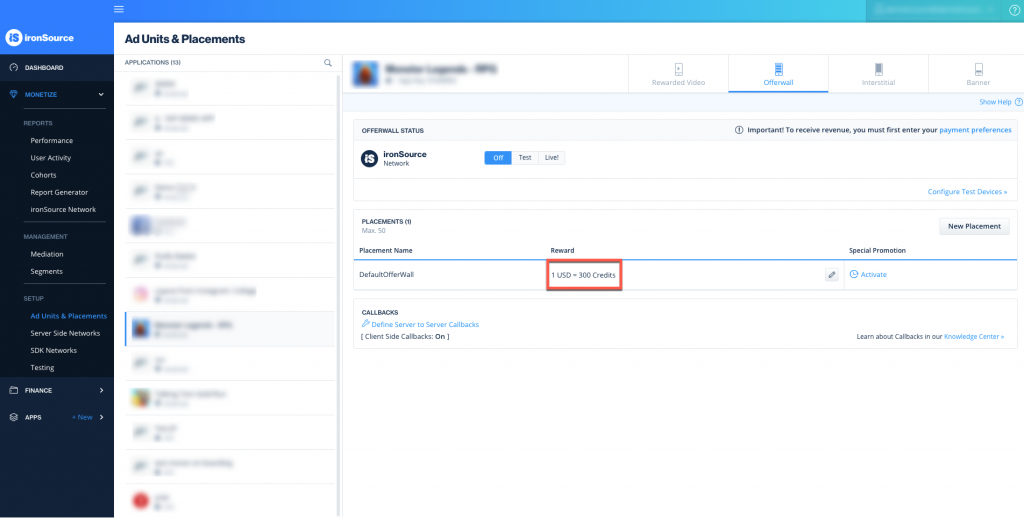This screenshot has height=518, width=1024.
Task: Click the Placement Name column header
Action: [x=386, y=250]
